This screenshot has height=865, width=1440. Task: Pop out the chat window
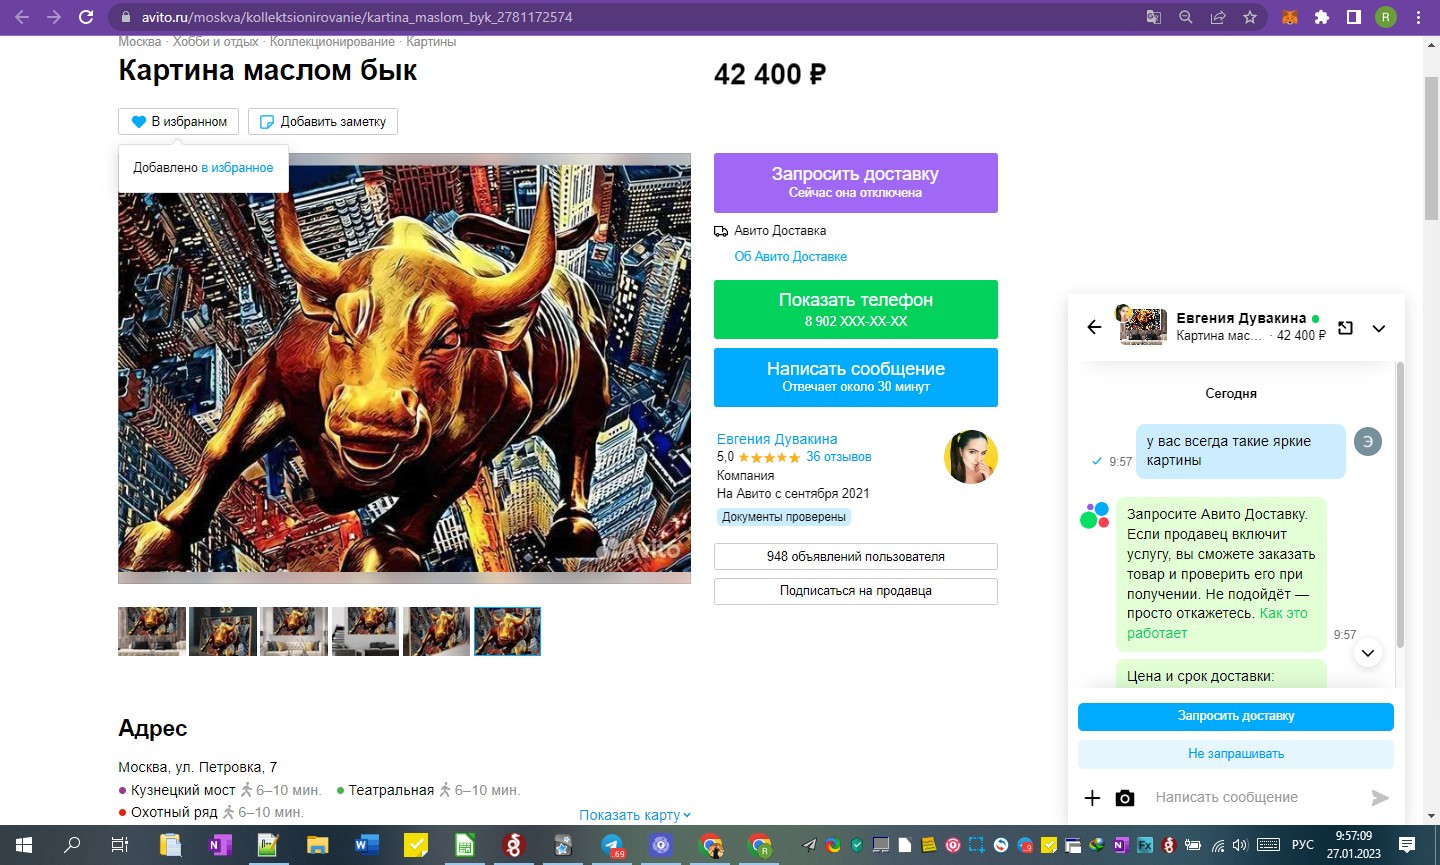click(x=1346, y=327)
